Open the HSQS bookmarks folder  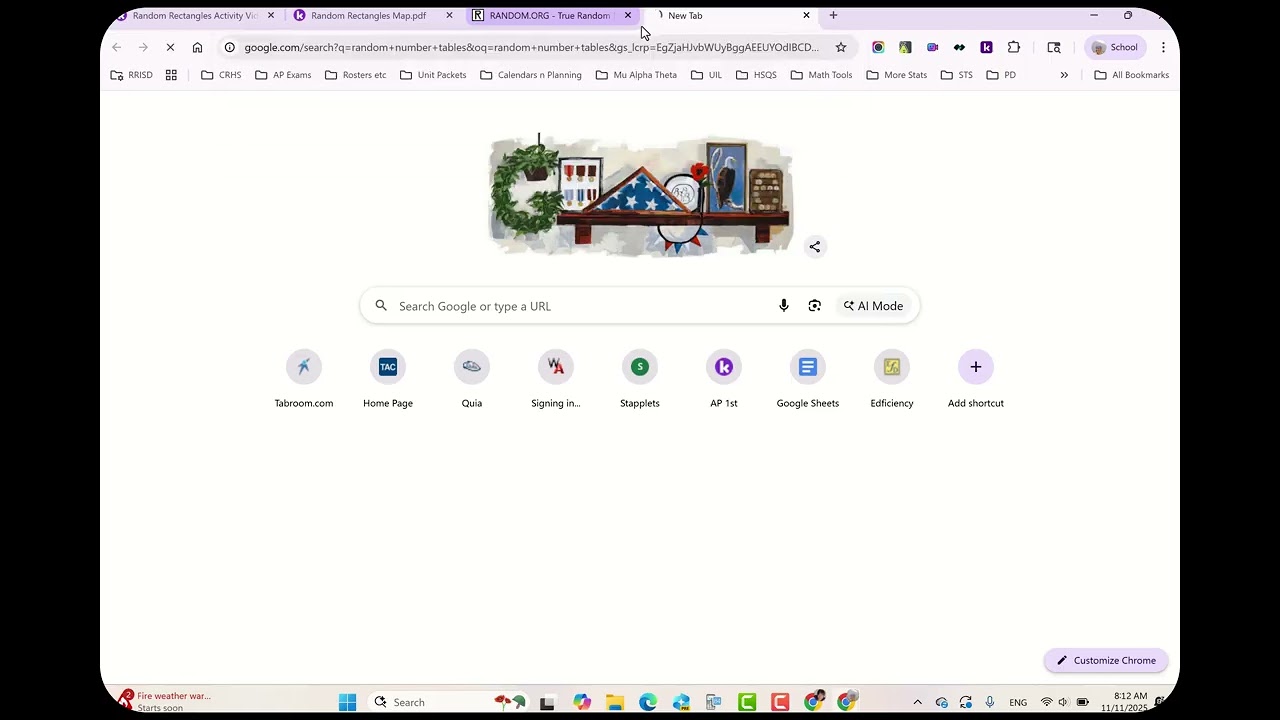(756, 75)
